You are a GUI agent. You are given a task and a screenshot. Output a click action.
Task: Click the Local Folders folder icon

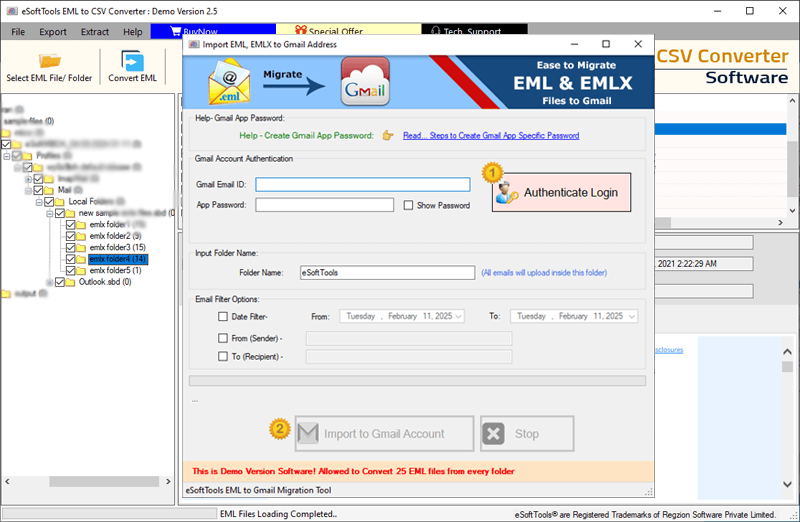click(x=60, y=202)
